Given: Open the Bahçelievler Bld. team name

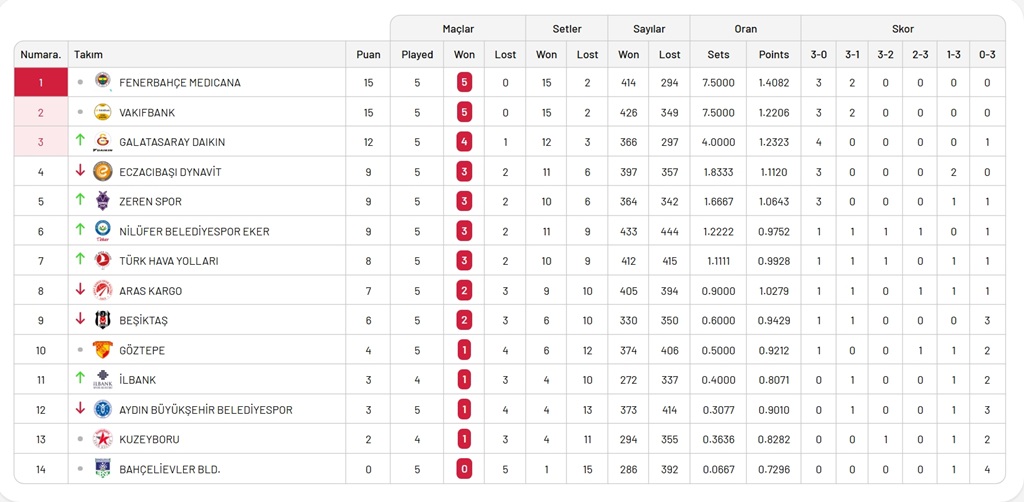Looking at the screenshot, I should pyautogui.click(x=169, y=469).
